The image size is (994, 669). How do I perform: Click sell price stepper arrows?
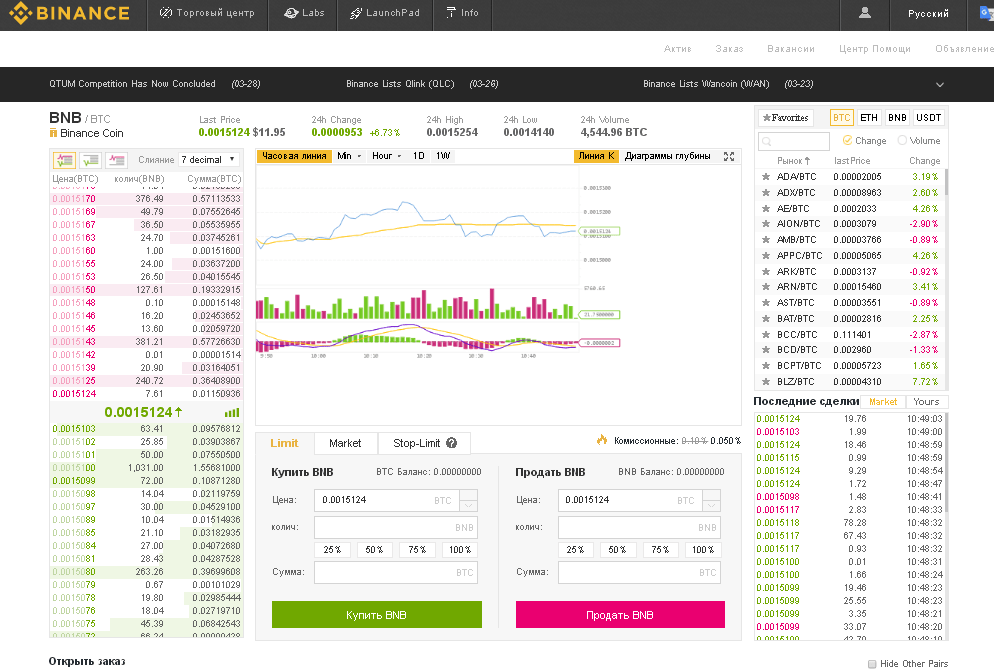[711, 500]
